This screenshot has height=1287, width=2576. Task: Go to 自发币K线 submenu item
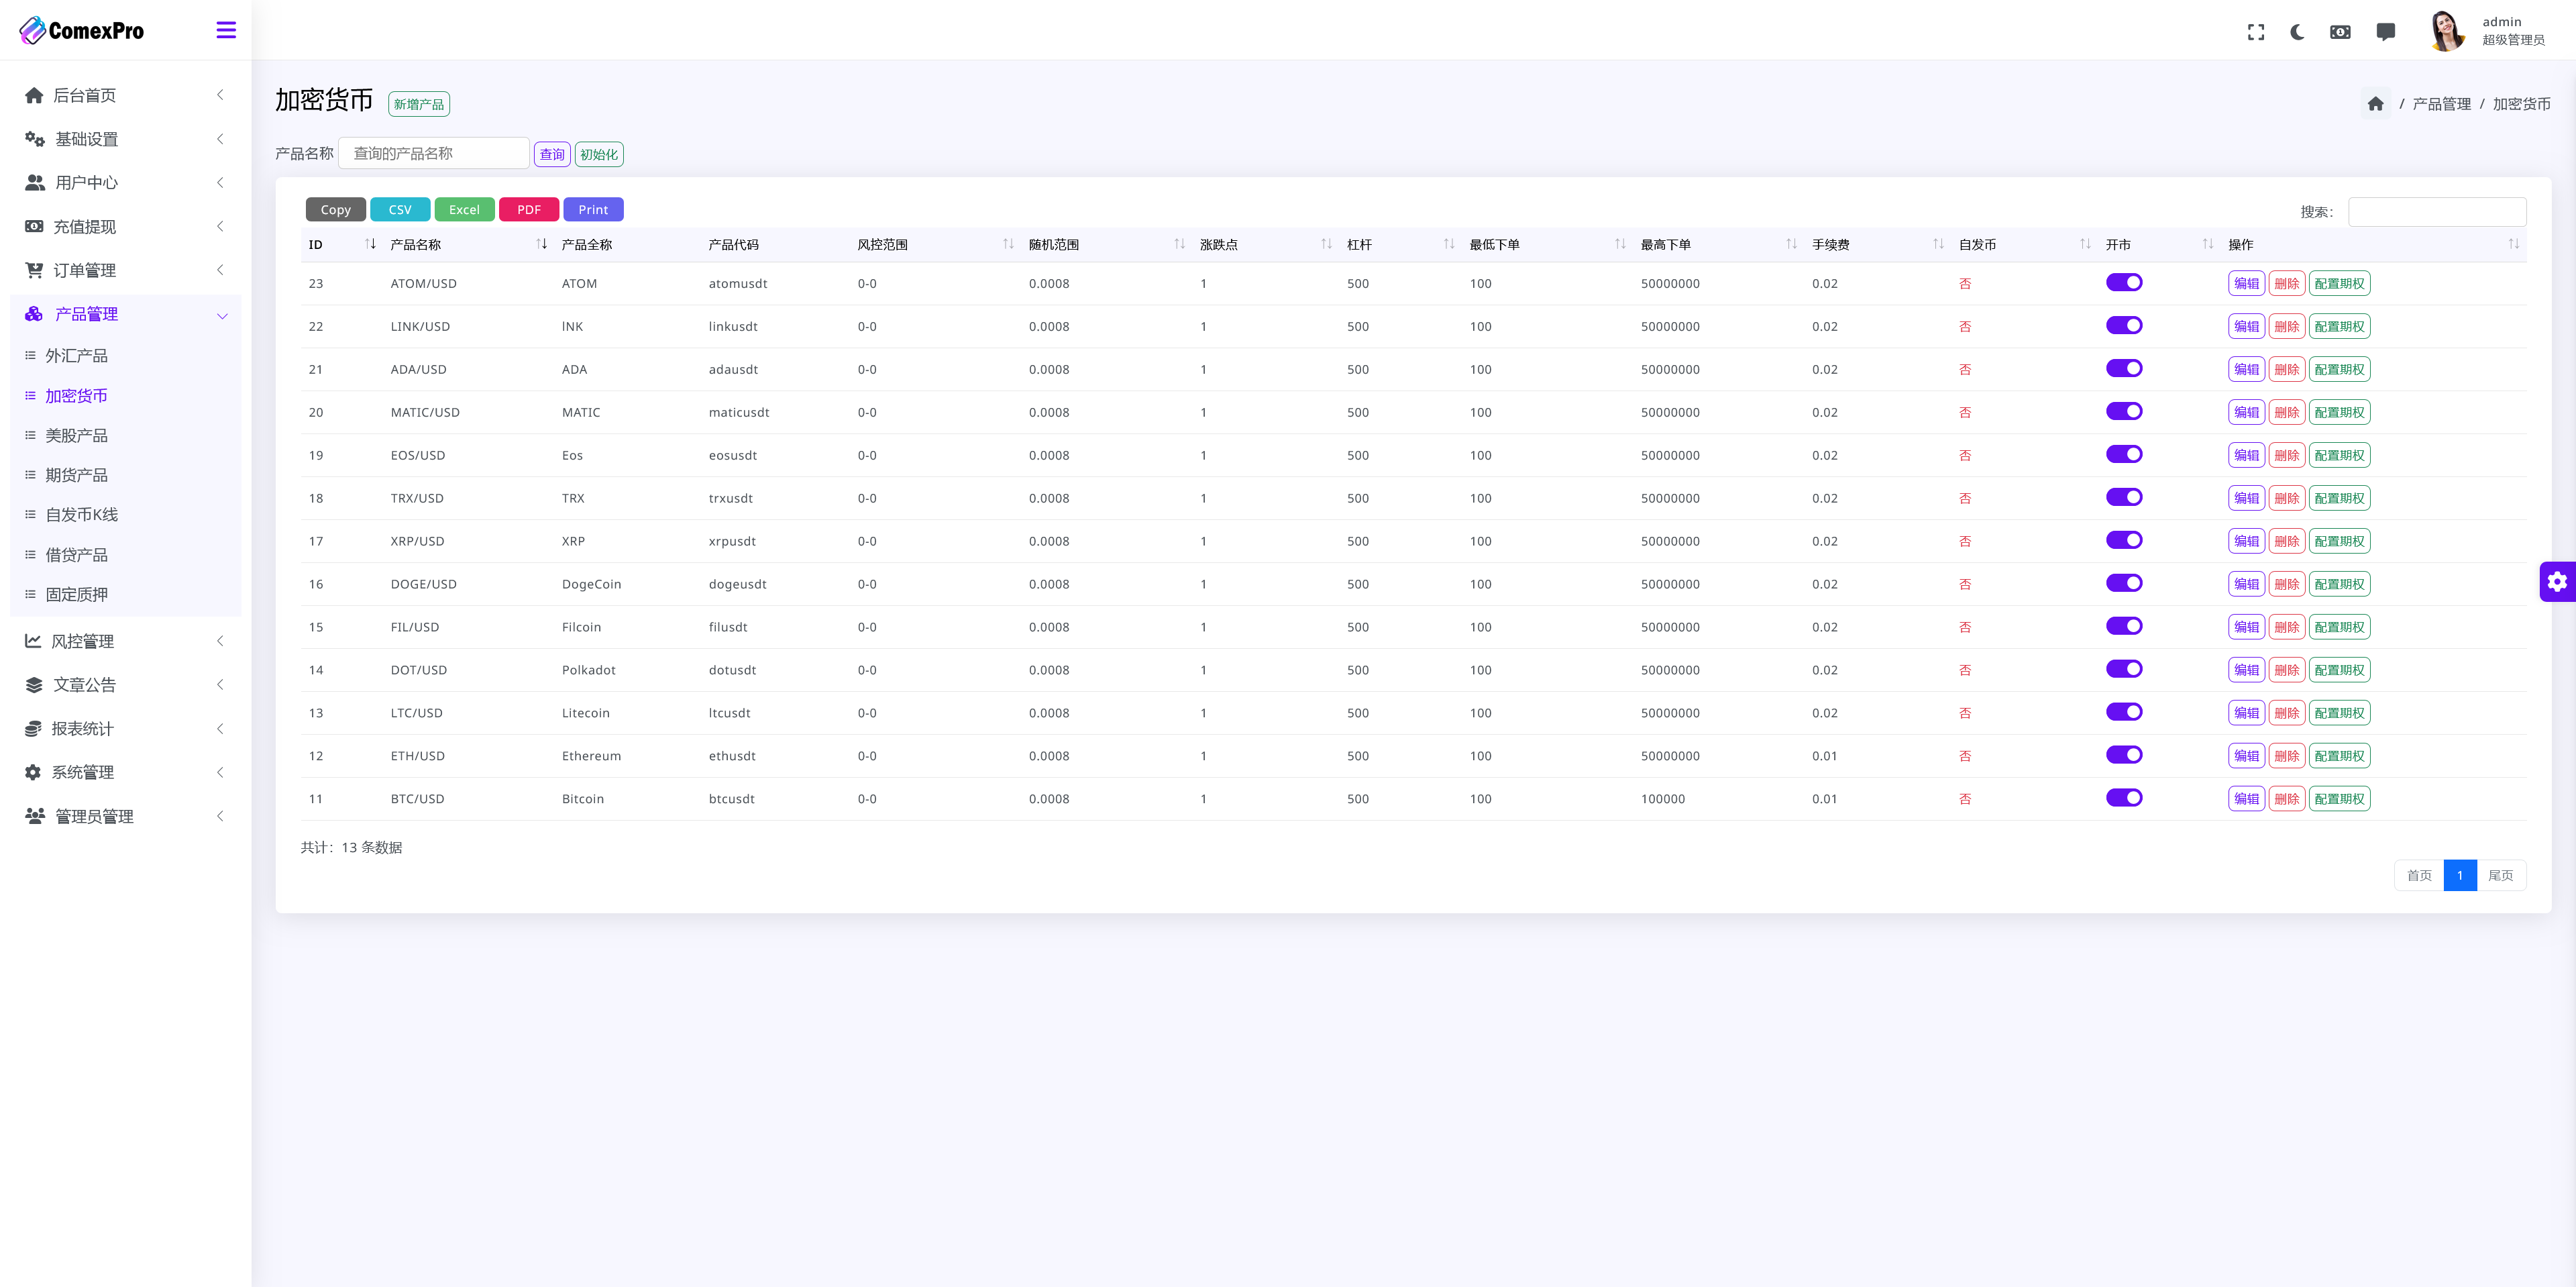click(x=81, y=515)
